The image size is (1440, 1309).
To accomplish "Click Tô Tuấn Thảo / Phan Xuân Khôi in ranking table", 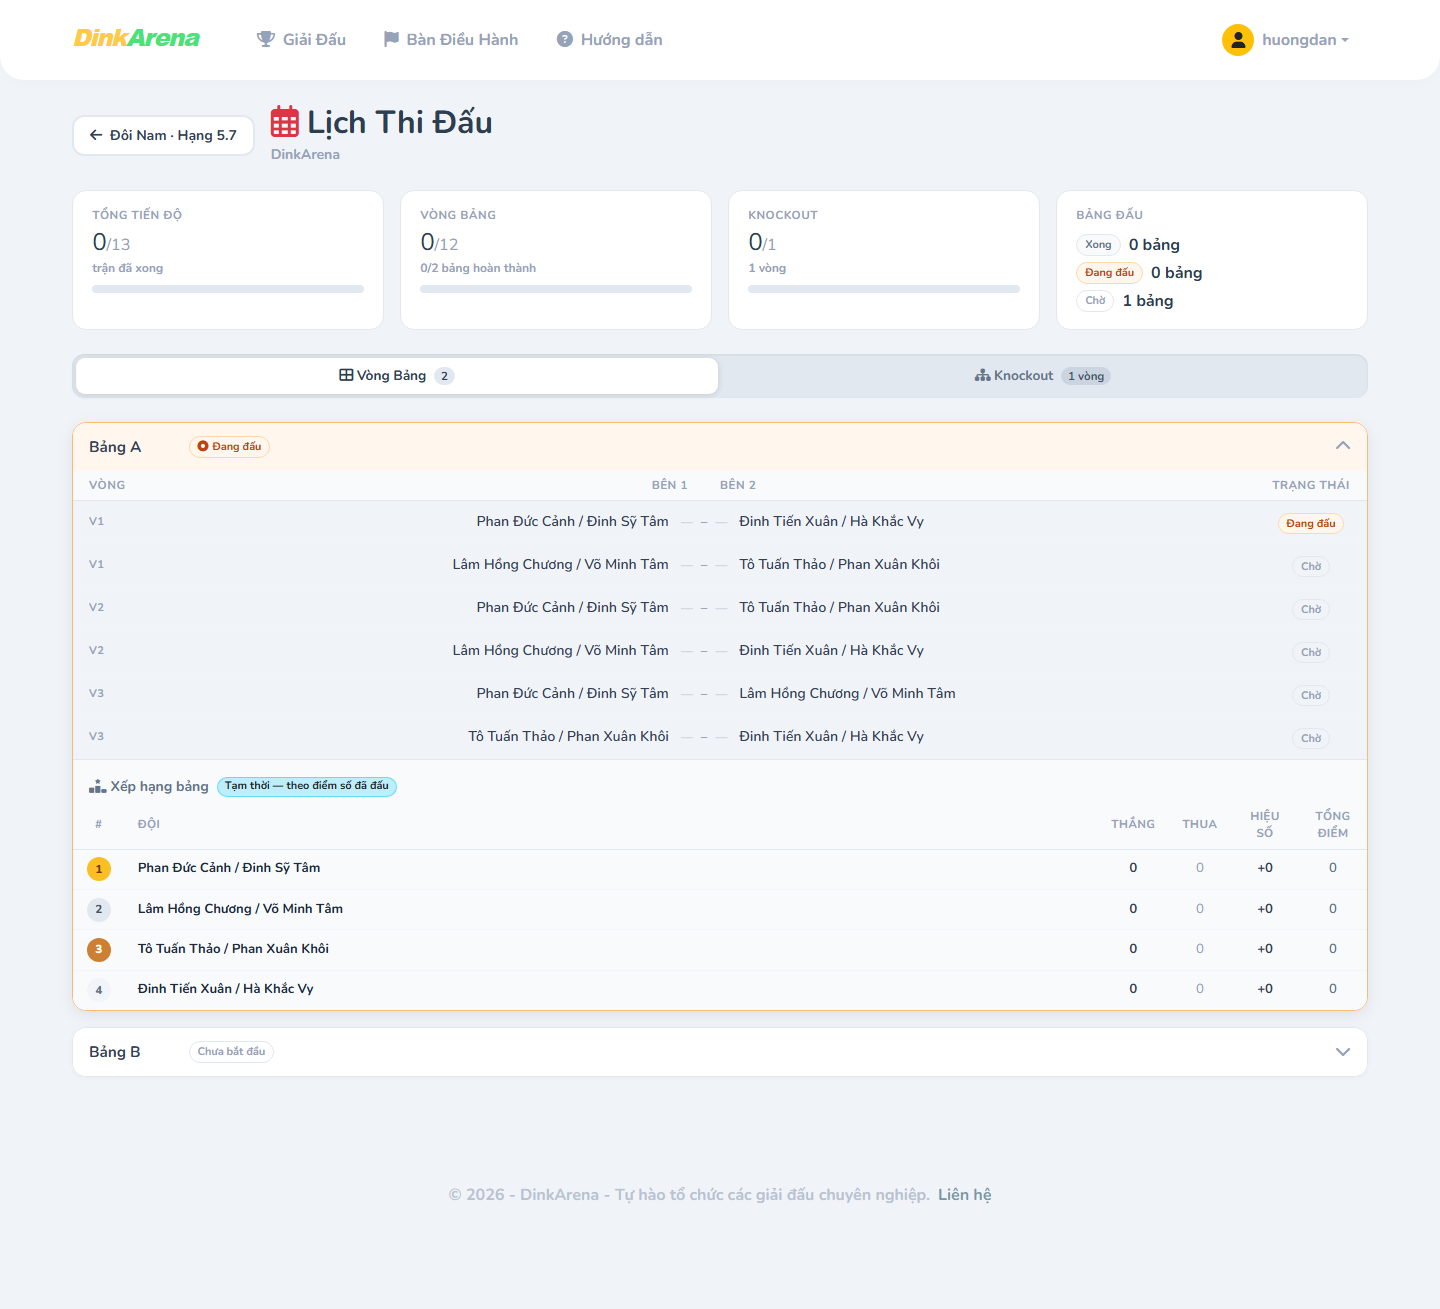I will click(233, 949).
